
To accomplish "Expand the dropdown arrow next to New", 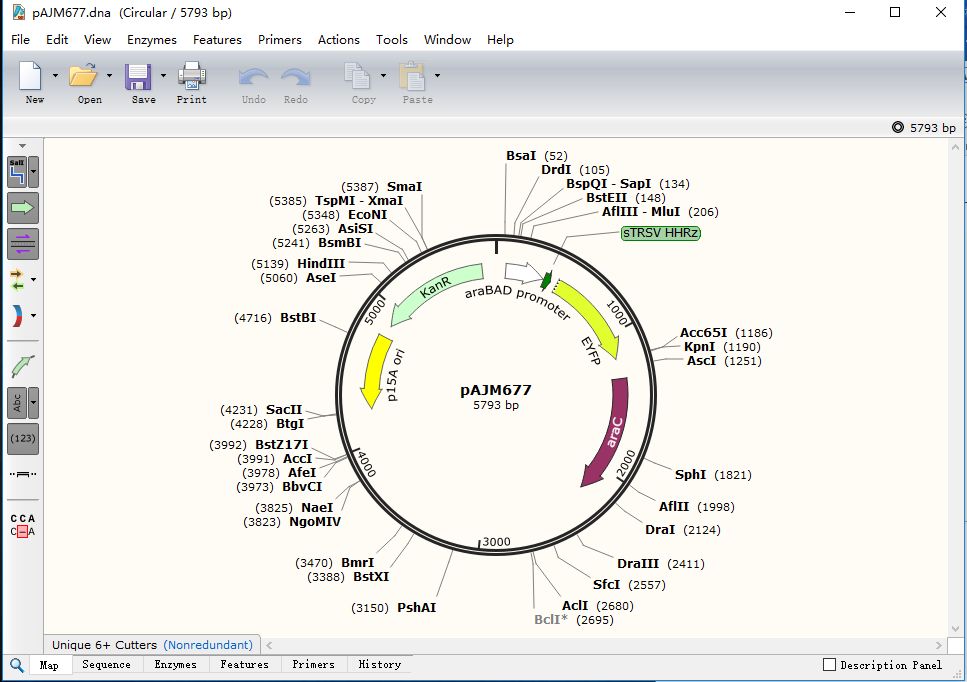I will point(55,76).
